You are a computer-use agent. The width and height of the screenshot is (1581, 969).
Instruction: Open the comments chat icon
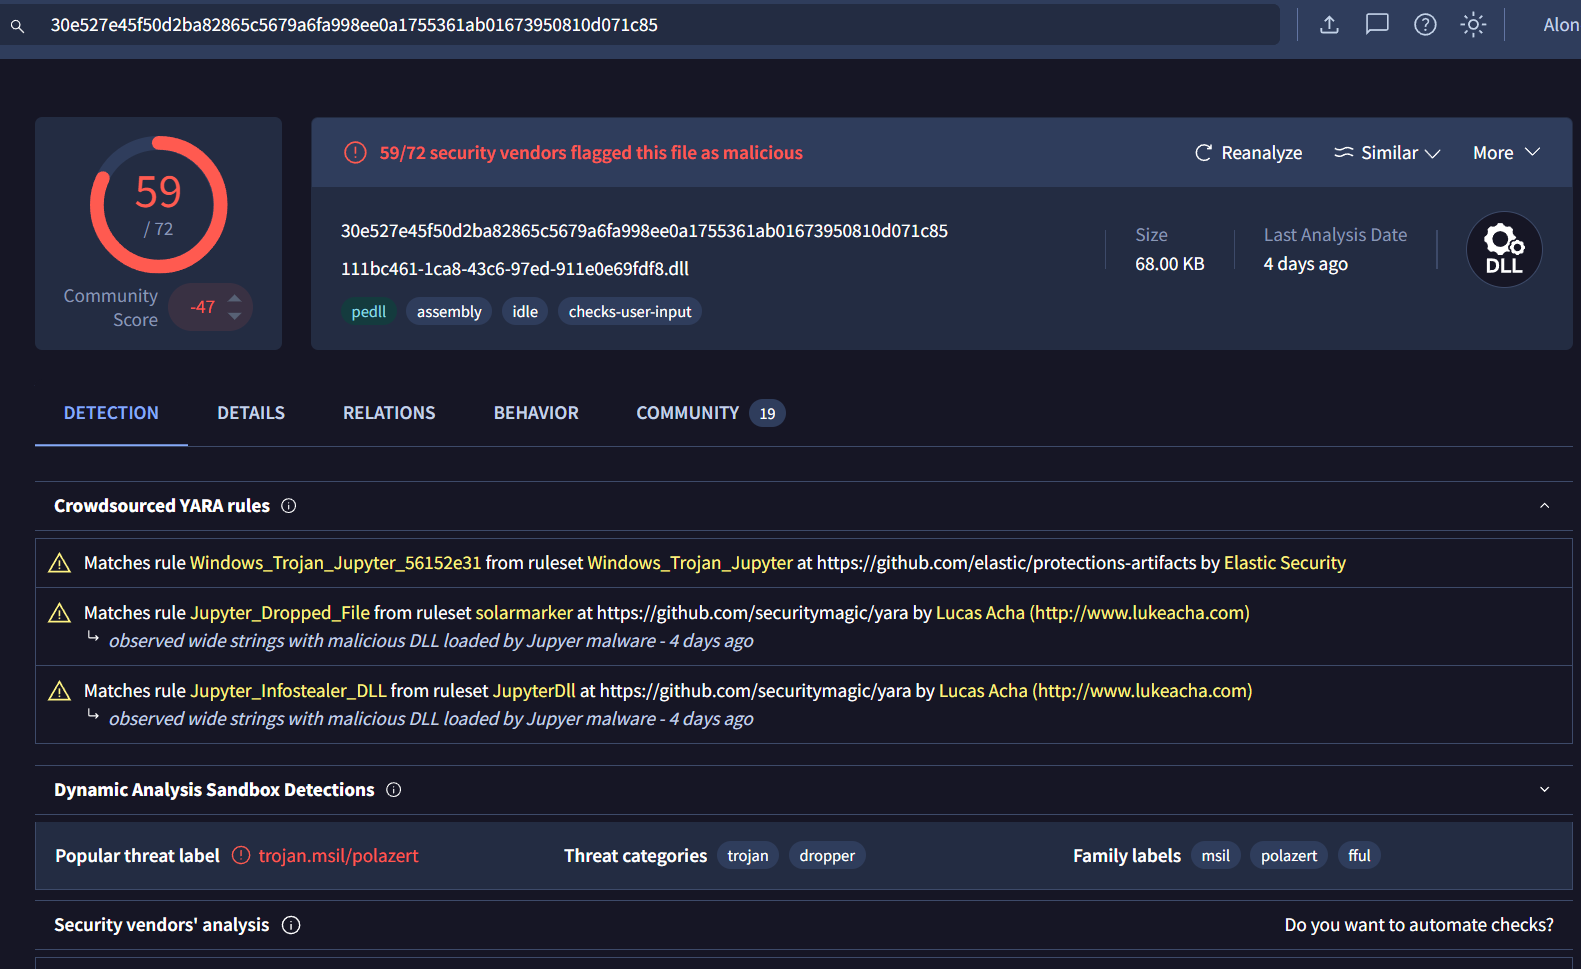(x=1377, y=25)
